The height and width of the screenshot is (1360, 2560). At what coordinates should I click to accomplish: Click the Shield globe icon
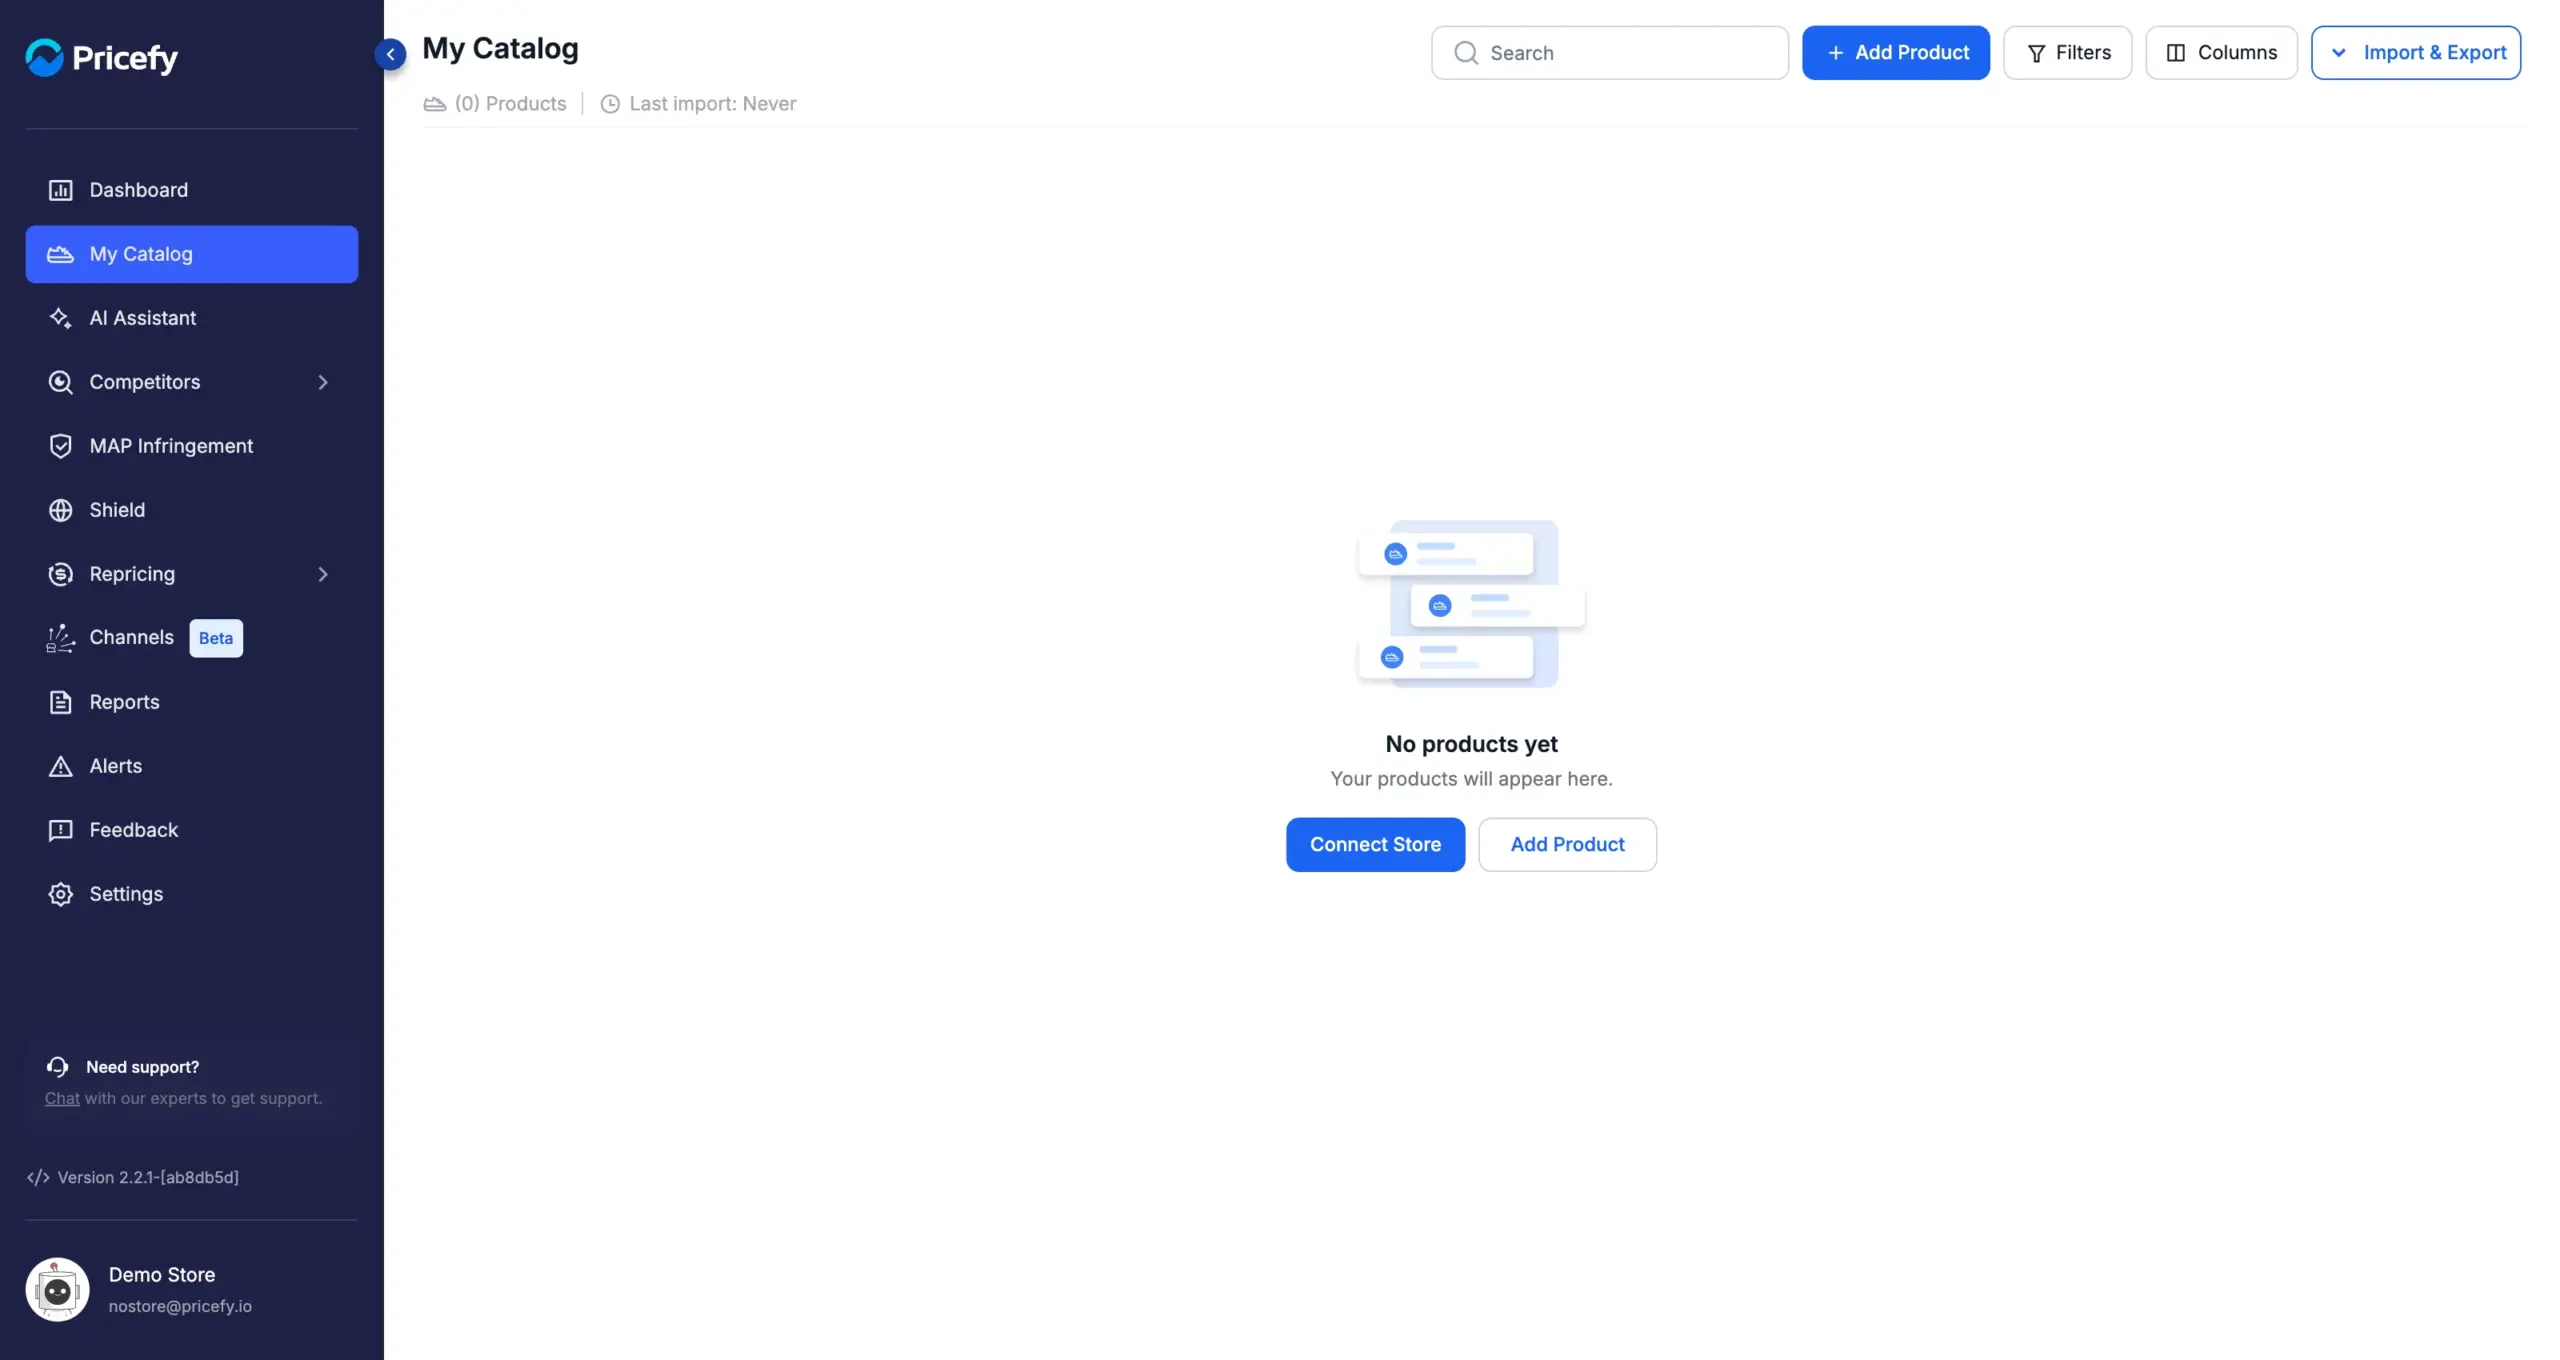click(60, 510)
